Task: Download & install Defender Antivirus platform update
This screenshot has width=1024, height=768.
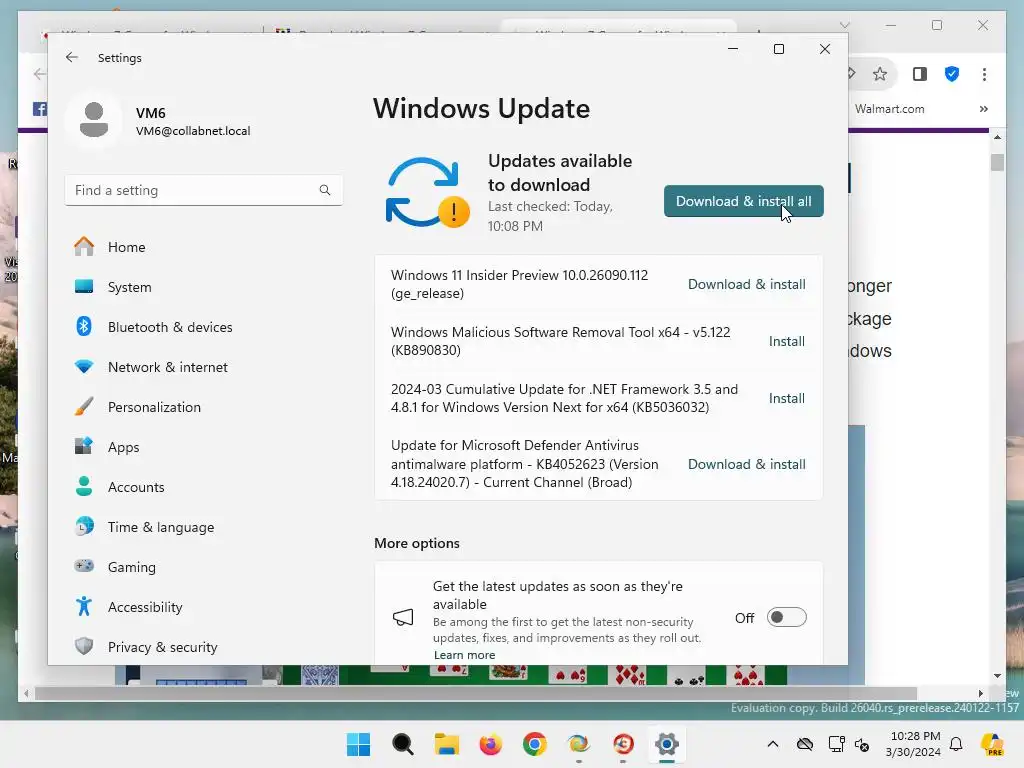Action: [x=746, y=464]
